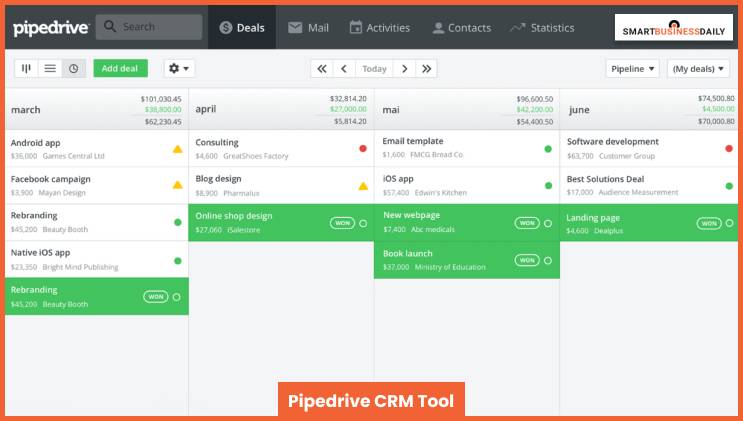Click WON badge on Book launch deal
Image resolution: width=743 pixels, height=421 pixels.
[x=527, y=260]
